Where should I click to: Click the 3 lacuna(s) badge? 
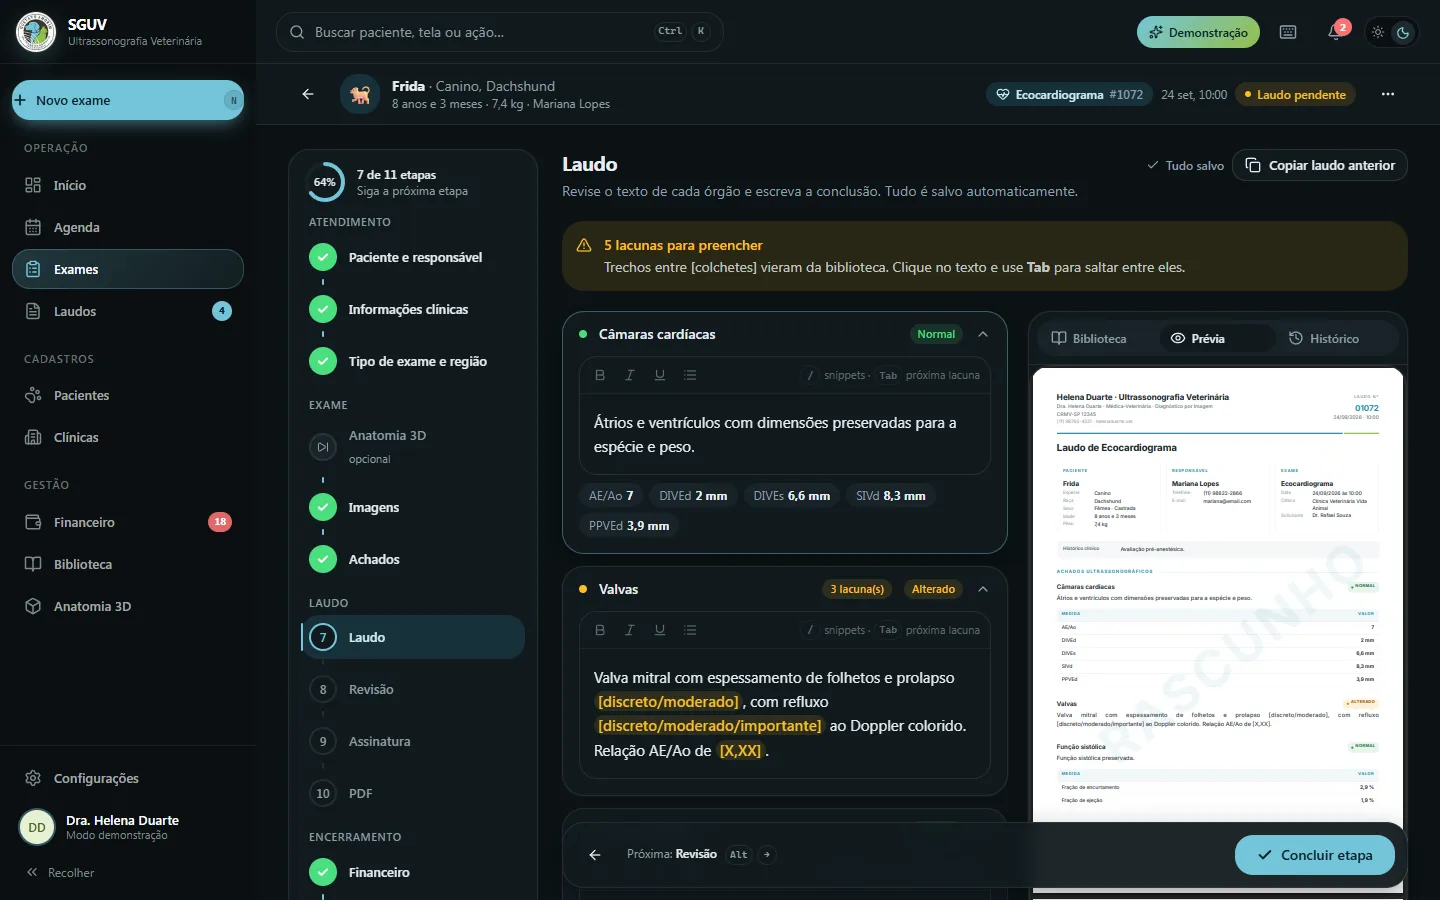pos(857,589)
